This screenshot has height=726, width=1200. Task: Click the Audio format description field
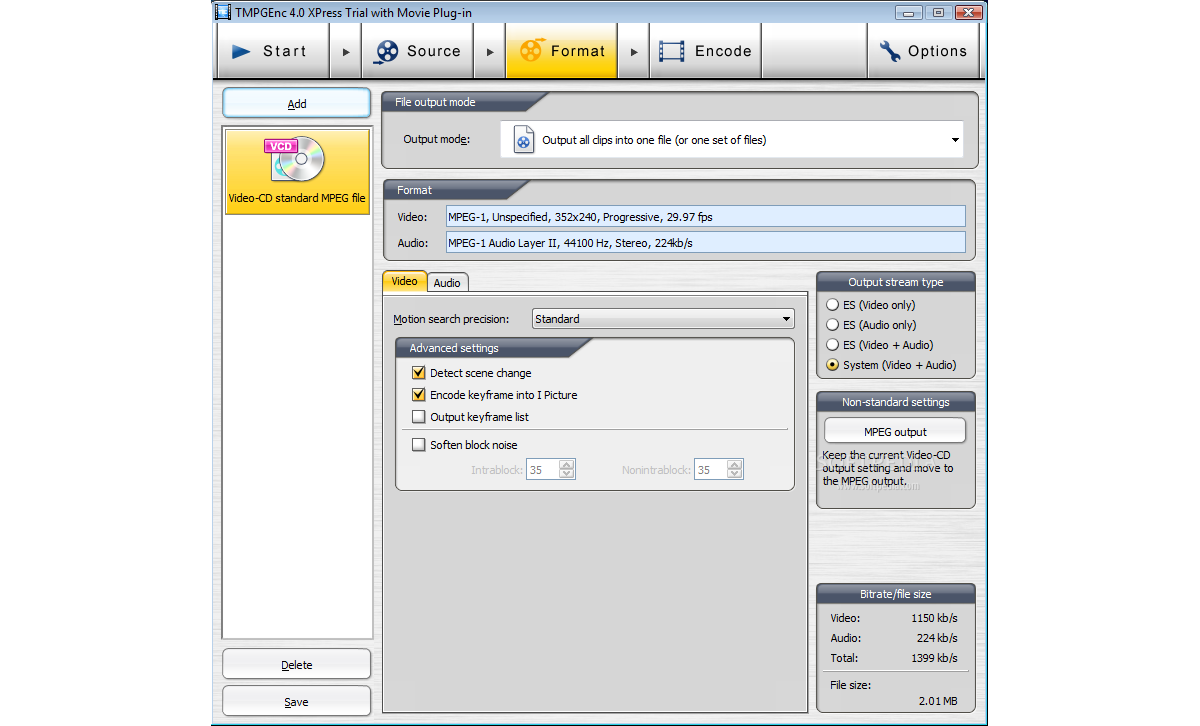[x=706, y=243]
